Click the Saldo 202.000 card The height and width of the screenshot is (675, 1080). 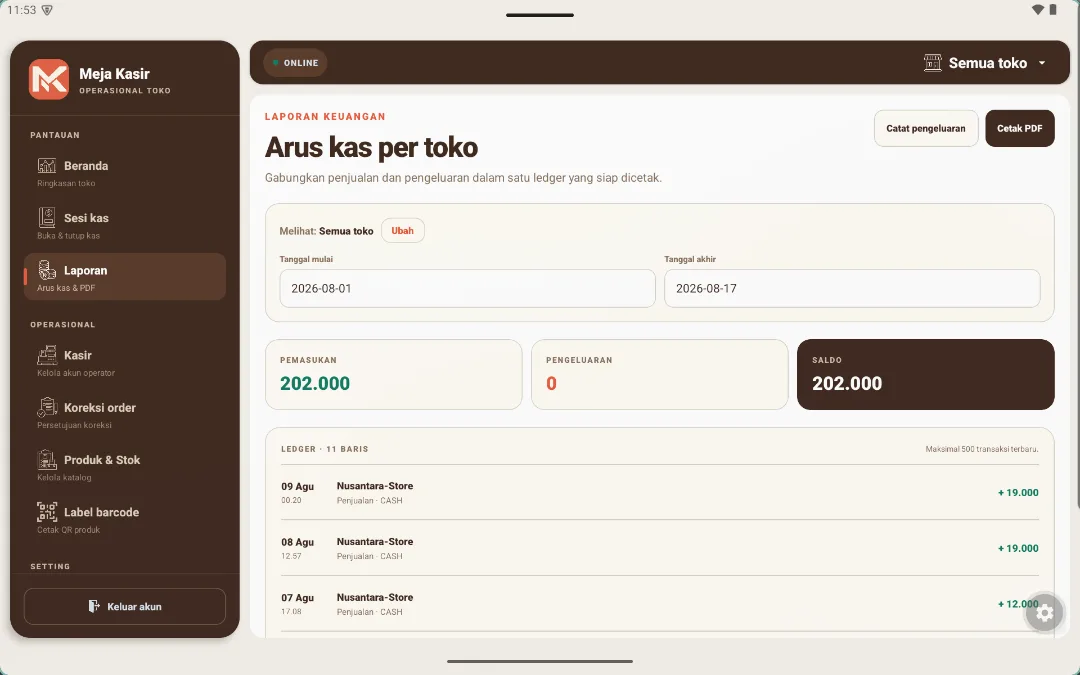925,374
